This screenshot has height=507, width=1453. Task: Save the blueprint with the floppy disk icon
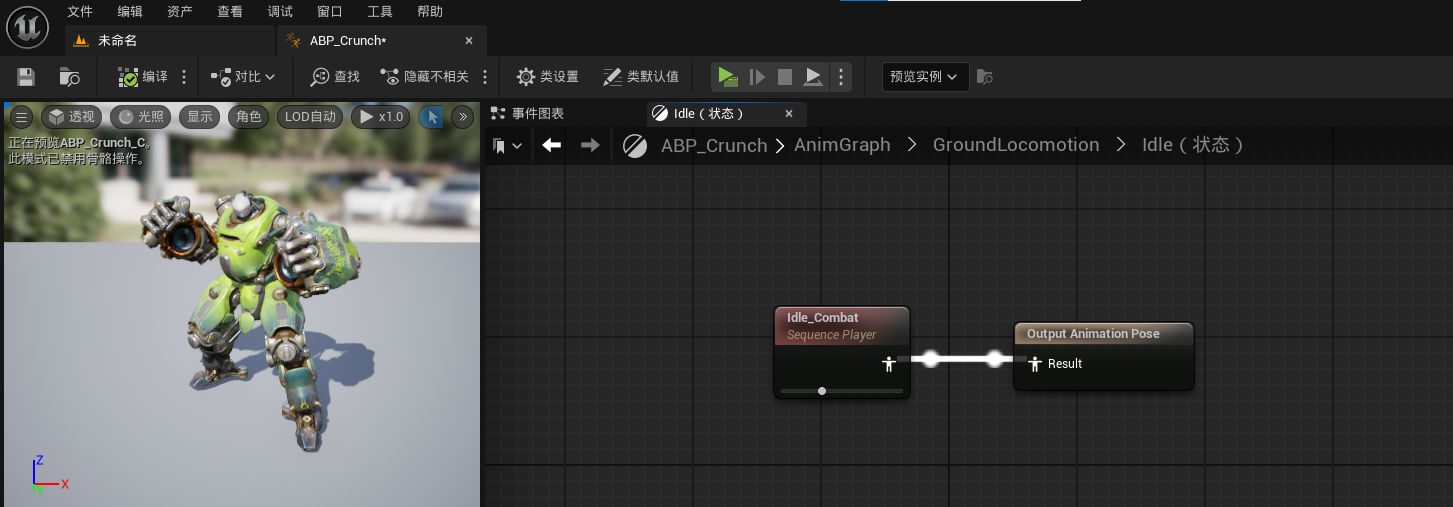click(26, 77)
